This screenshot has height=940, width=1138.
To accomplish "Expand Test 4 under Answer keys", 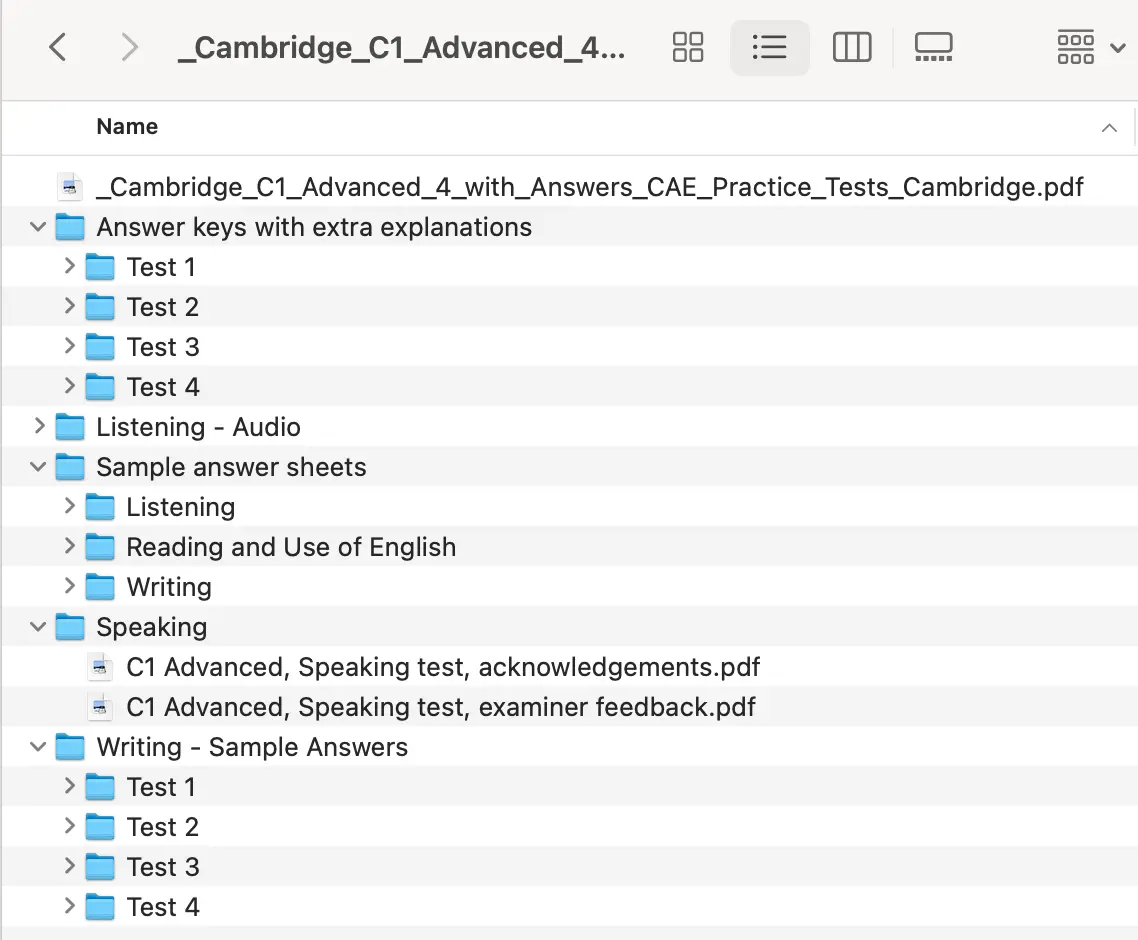I will 69,385.
